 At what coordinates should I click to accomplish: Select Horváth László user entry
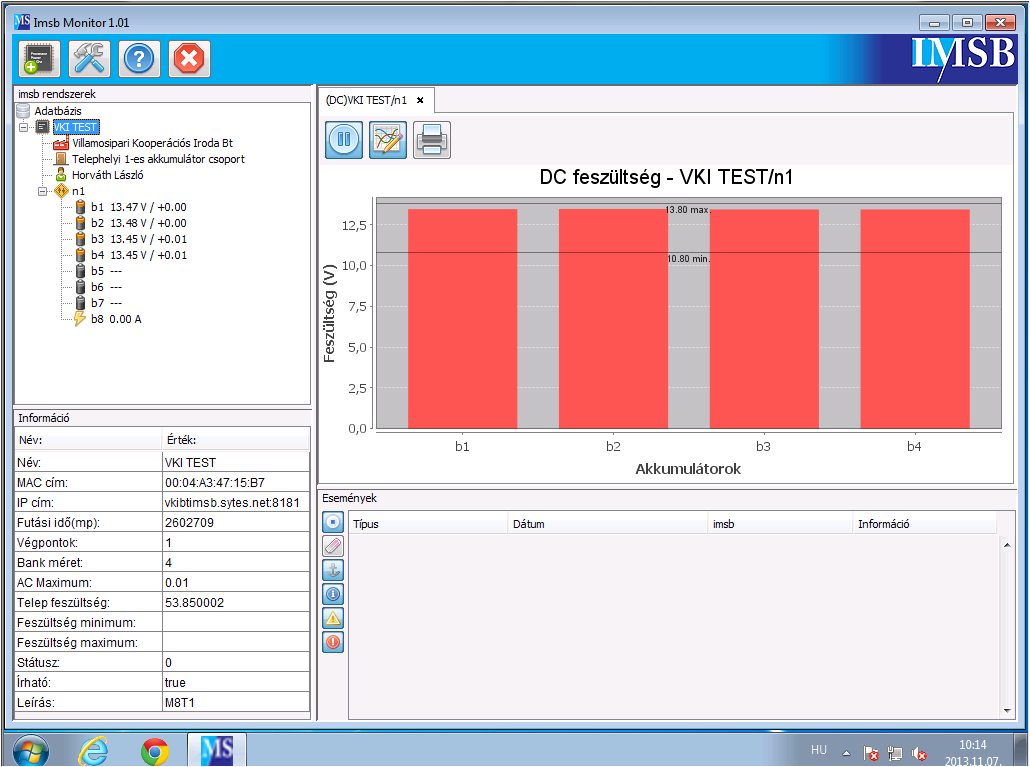click(107, 175)
